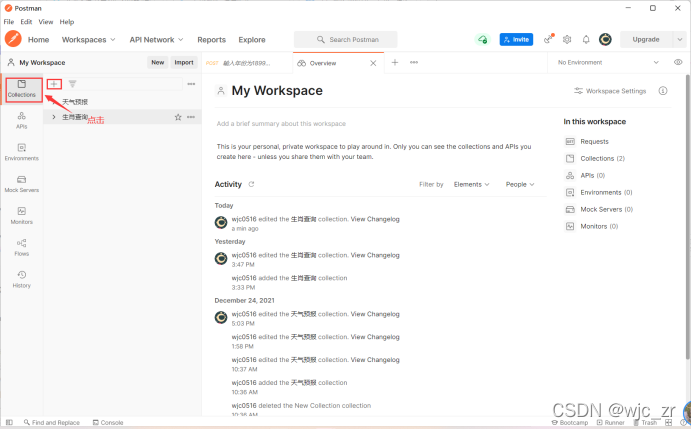
Task: Click the overview vertical scrollbar
Action: click(x=687, y=216)
